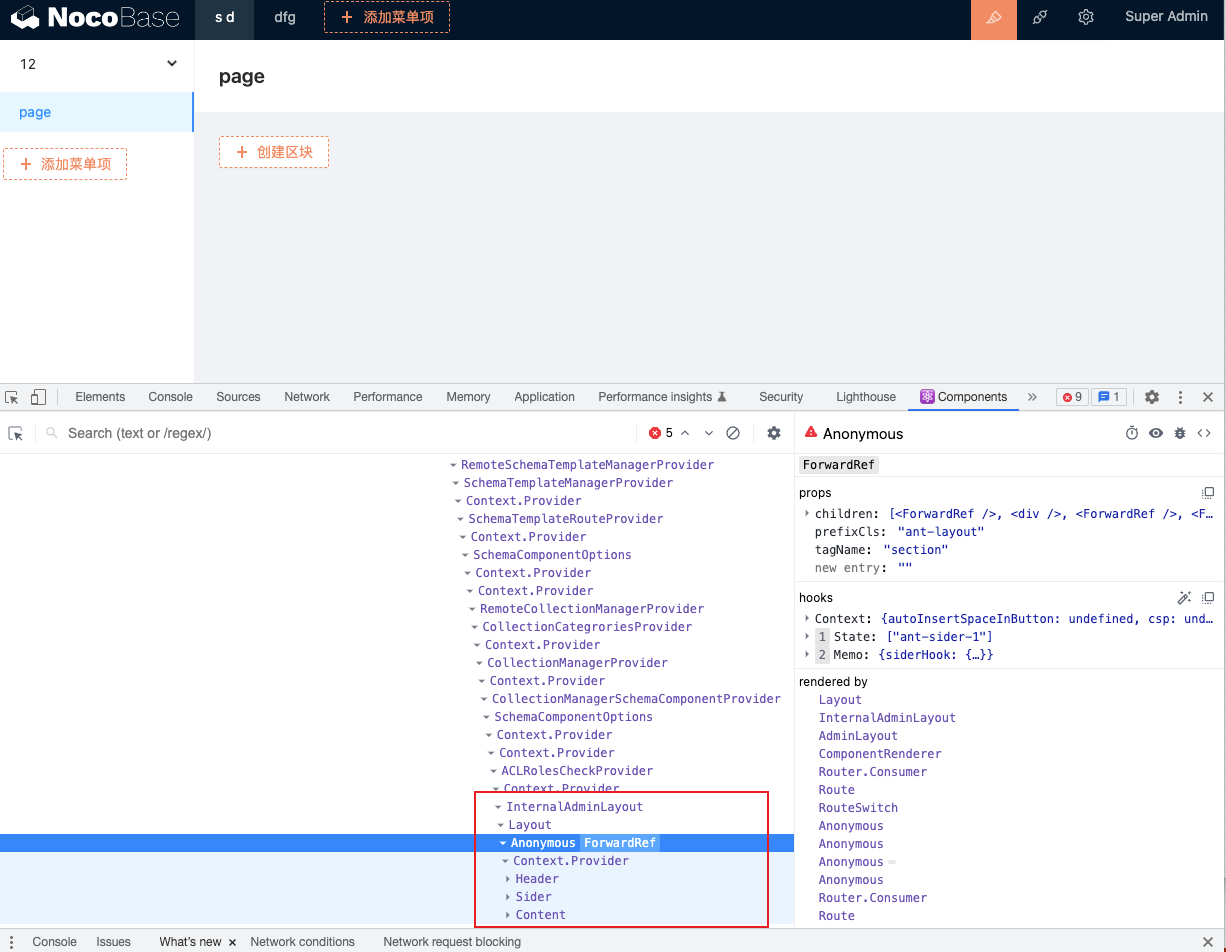Click AdminLayout in rendered by list
This screenshot has height=952, width=1226.
click(857, 736)
